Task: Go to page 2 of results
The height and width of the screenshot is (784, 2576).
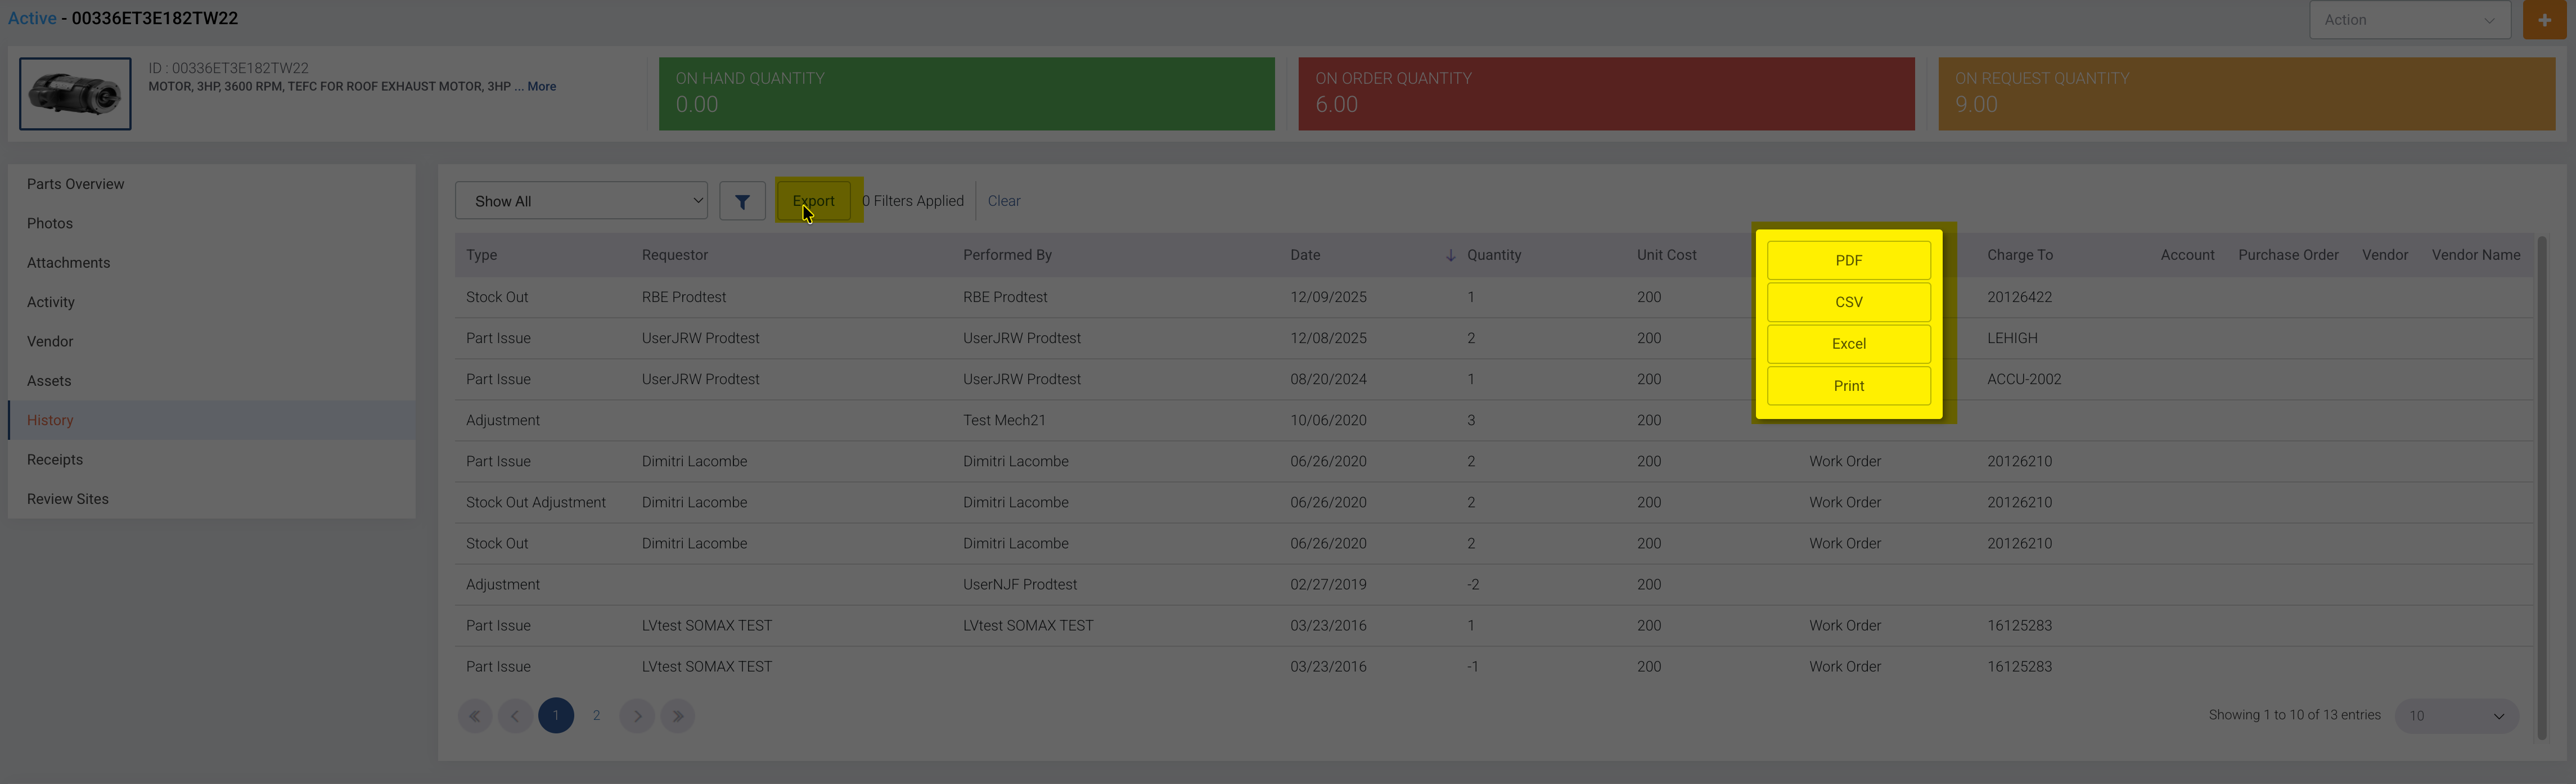Action: 596,716
